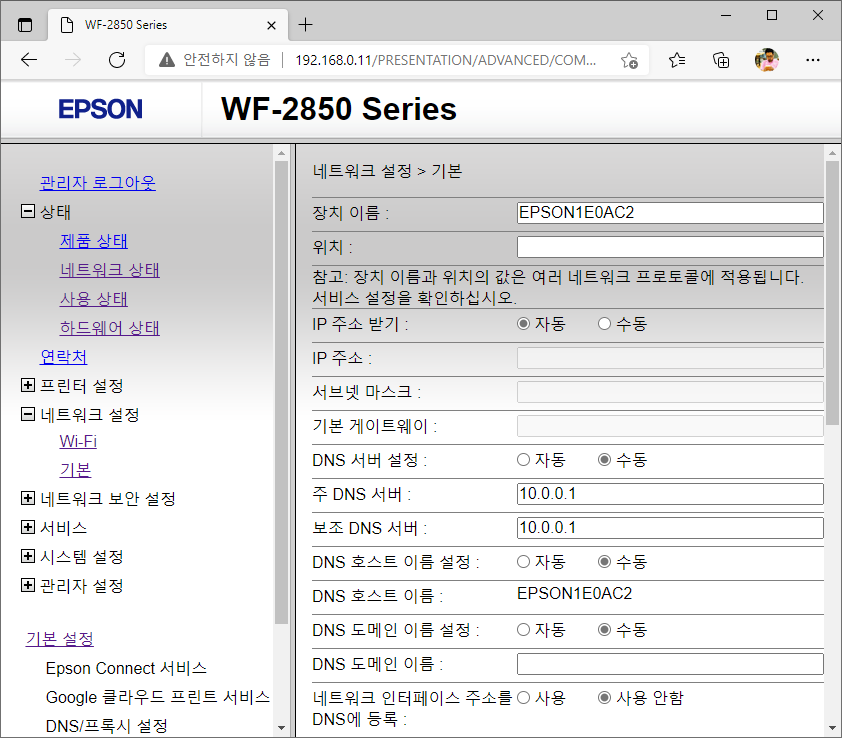Click the EPSON logo
Screen dimensions: 842x738
click(x=100, y=109)
